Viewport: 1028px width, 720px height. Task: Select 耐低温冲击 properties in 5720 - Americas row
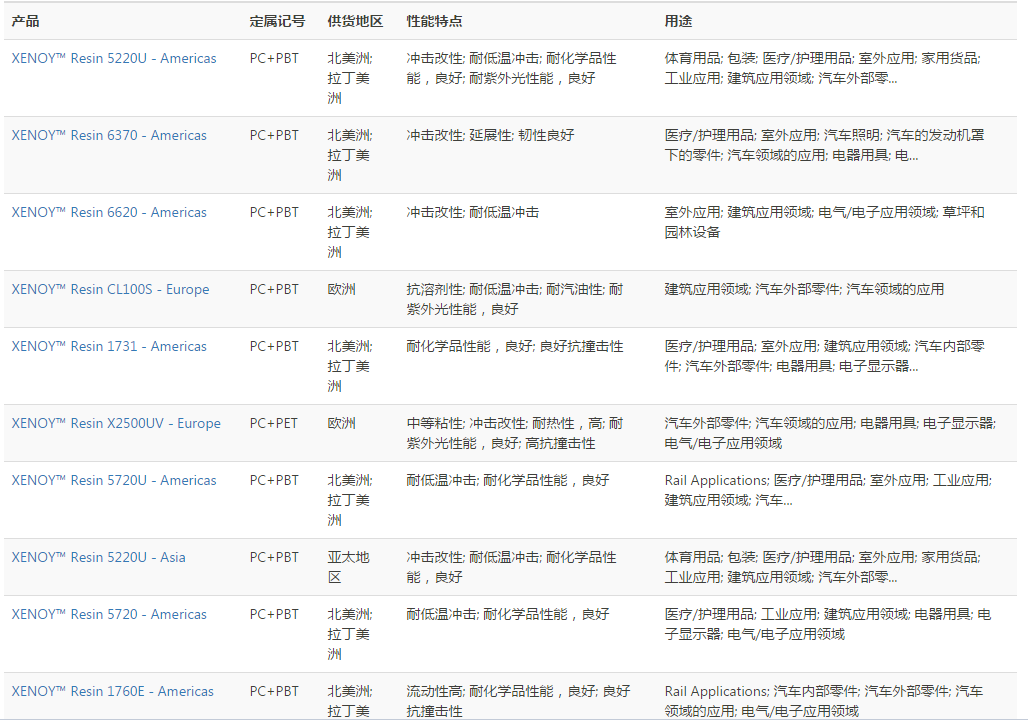pyautogui.click(x=508, y=614)
